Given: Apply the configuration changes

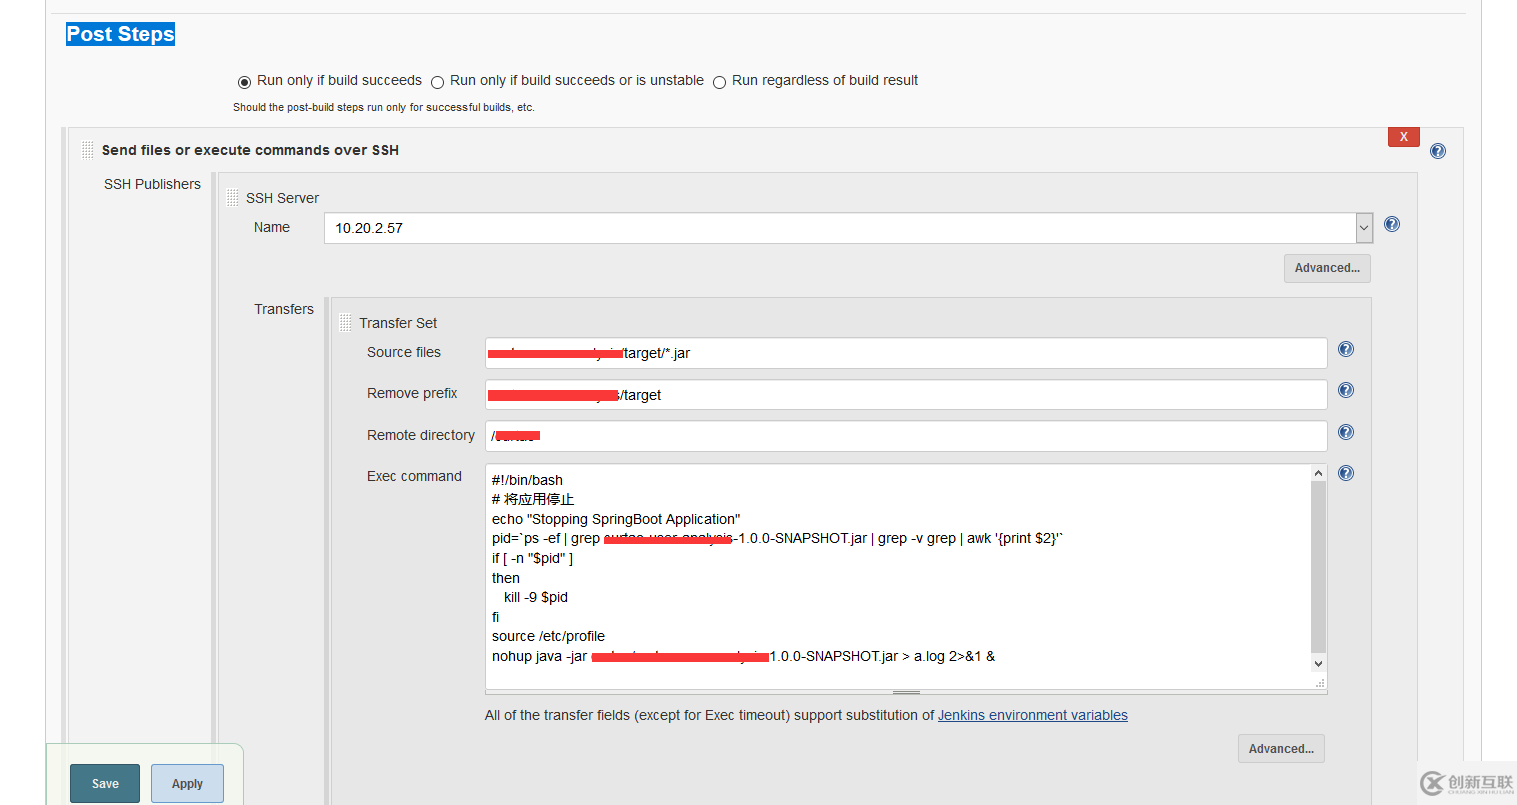Looking at the screenshot, I should tap(187, 784).
